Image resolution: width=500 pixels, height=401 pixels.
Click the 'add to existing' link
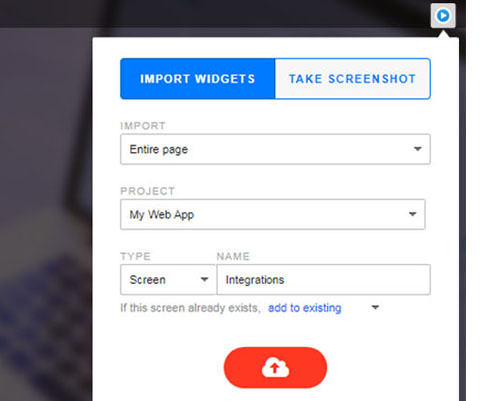305,308
